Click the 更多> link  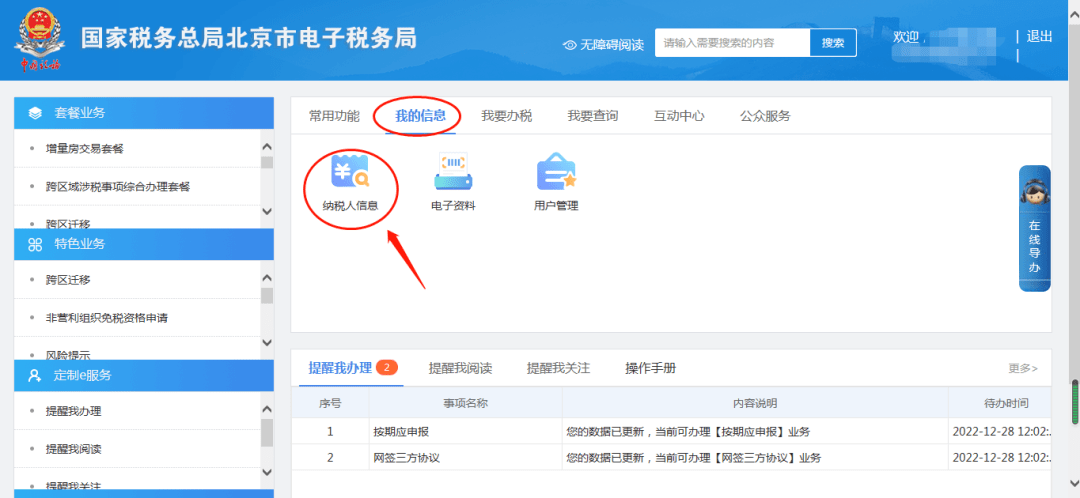[1023, 369]
